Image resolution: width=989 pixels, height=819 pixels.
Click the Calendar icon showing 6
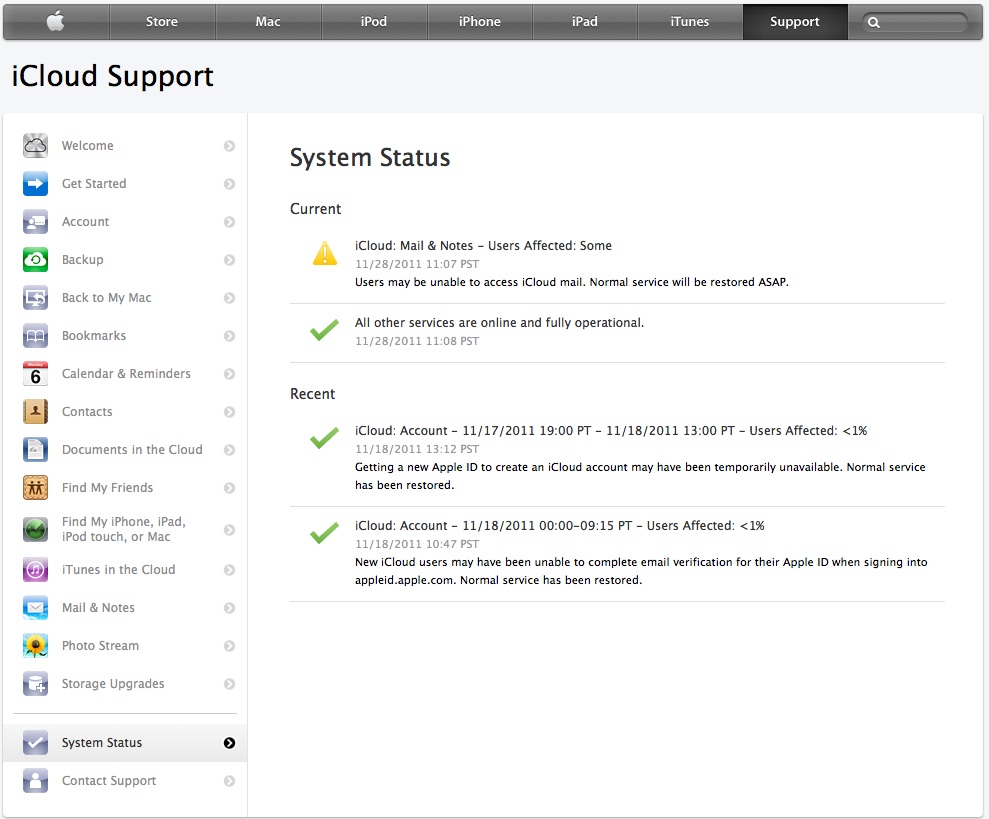click(x=35, y=374)
